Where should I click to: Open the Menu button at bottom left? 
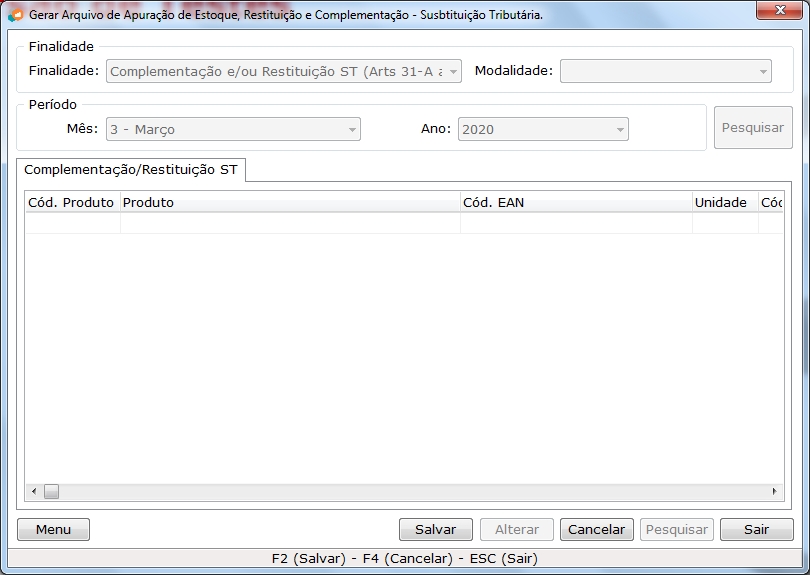[53, 530]
